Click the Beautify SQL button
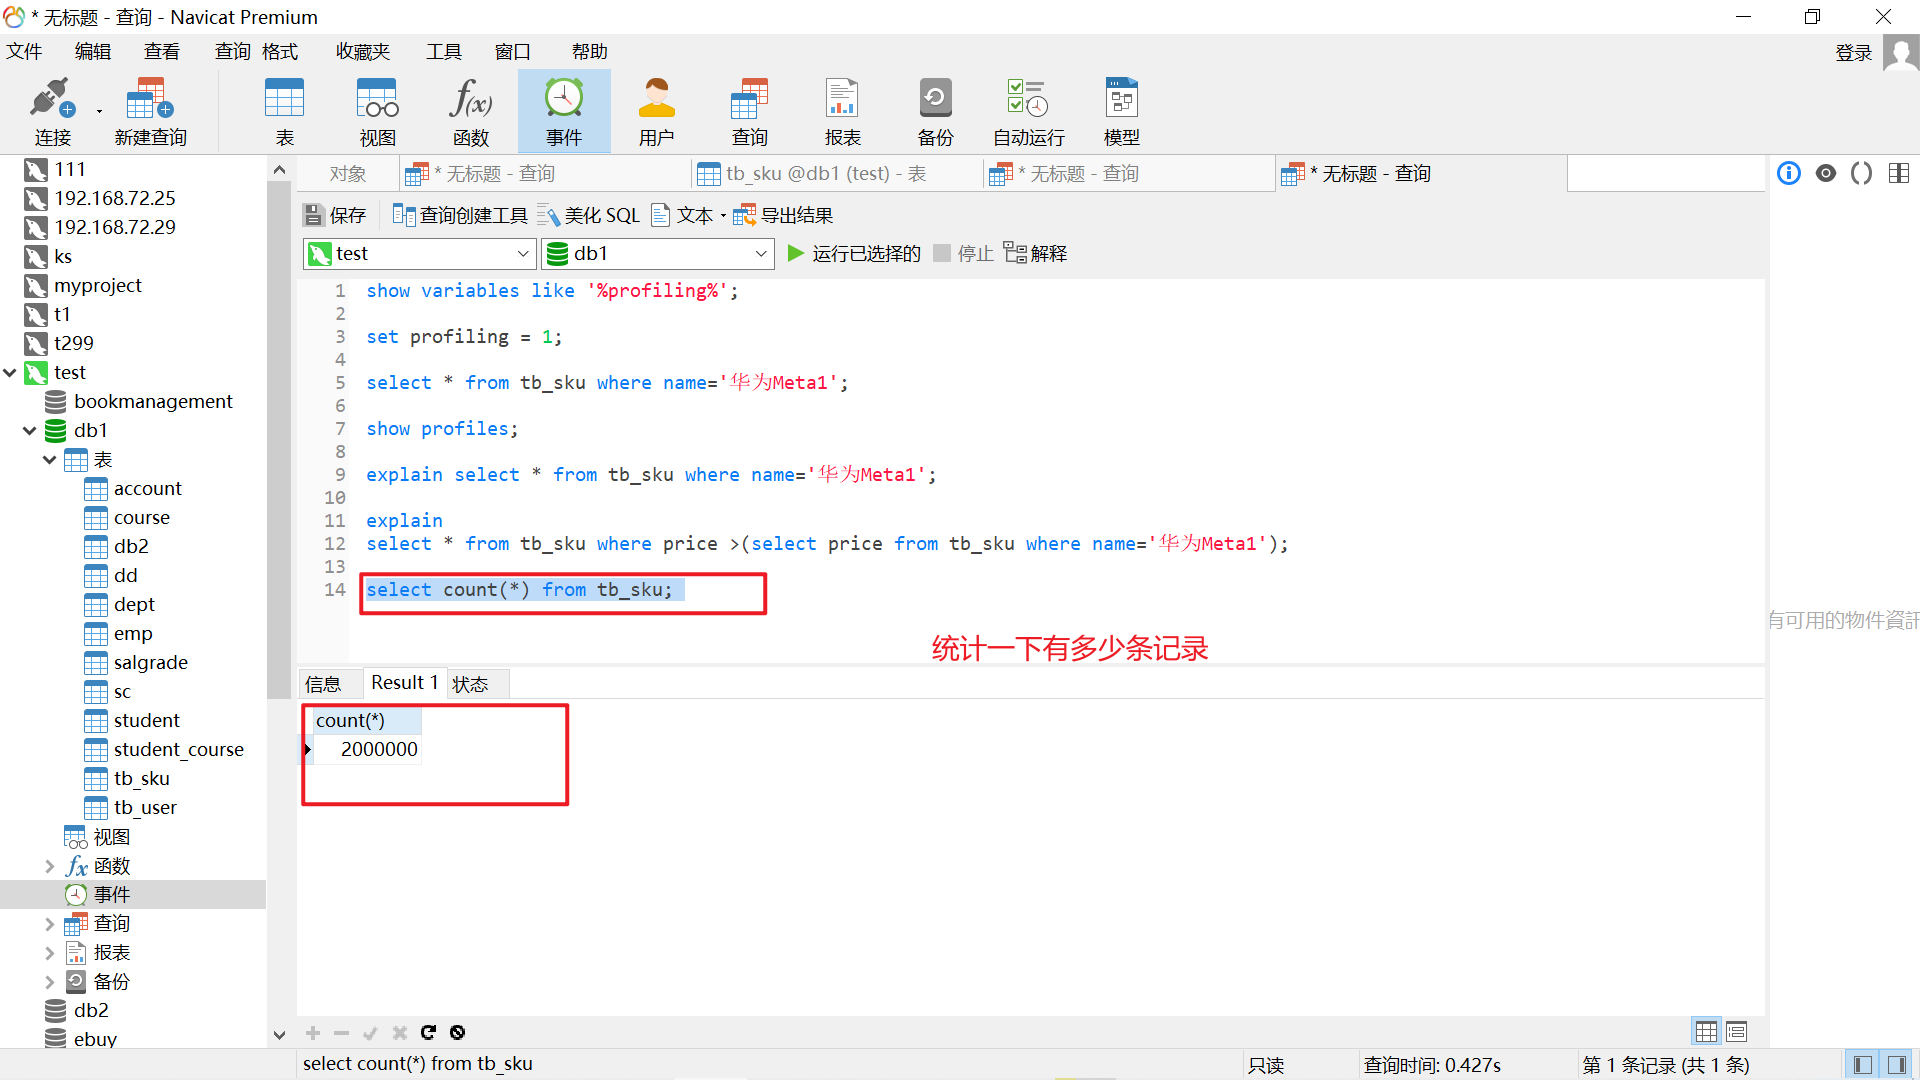This screenshot has height=1080, width=1920. click(589, 215)
